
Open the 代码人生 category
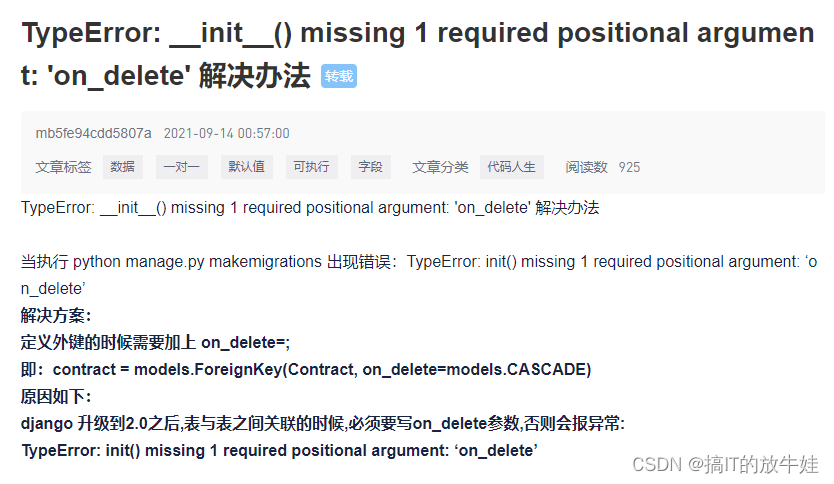(x=512, y=167)
